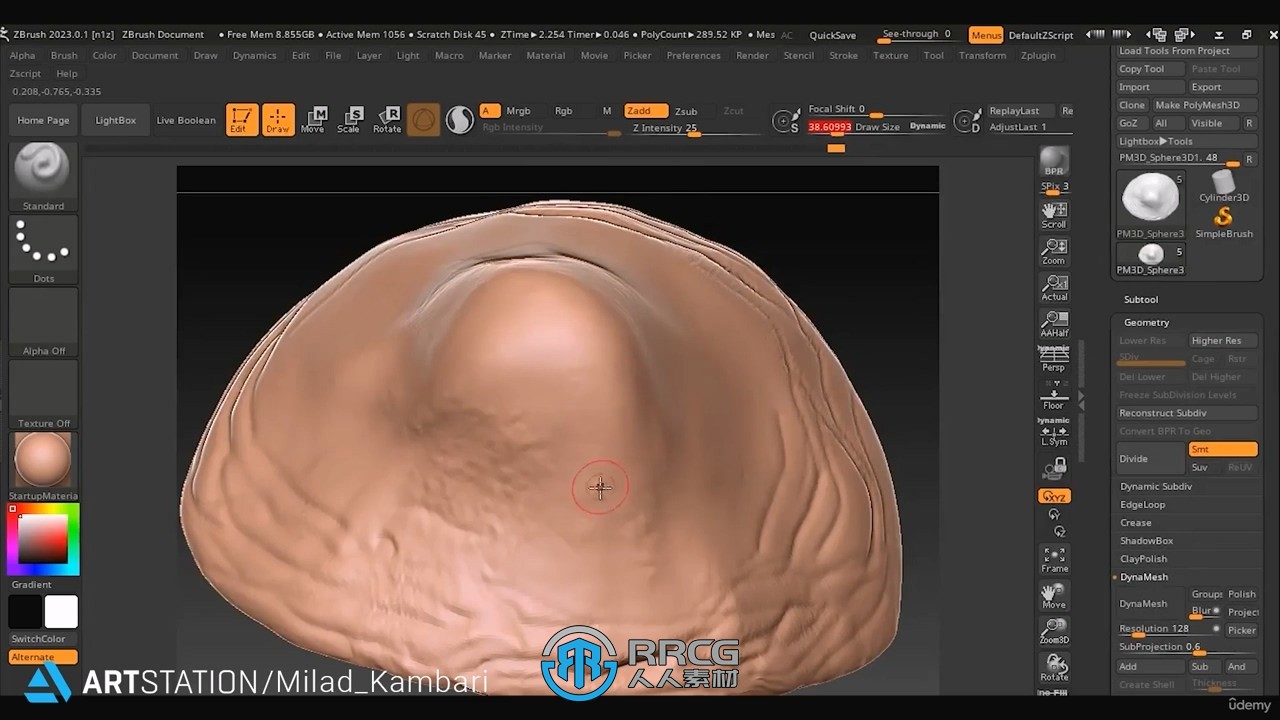Toggle Live Boolean

(x=186, y=120)
